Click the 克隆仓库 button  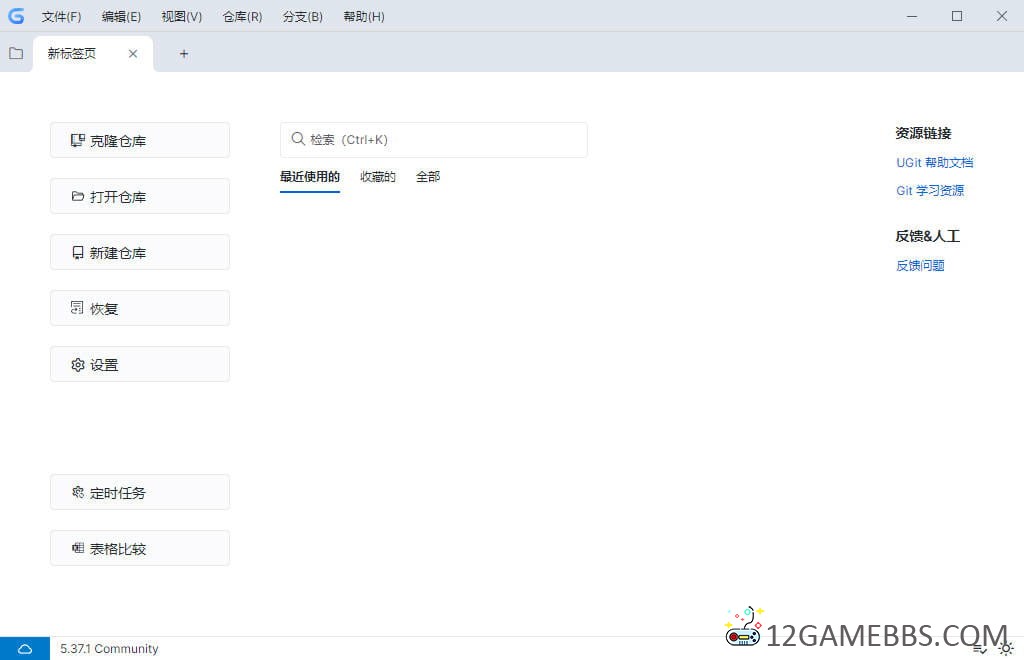140,140
